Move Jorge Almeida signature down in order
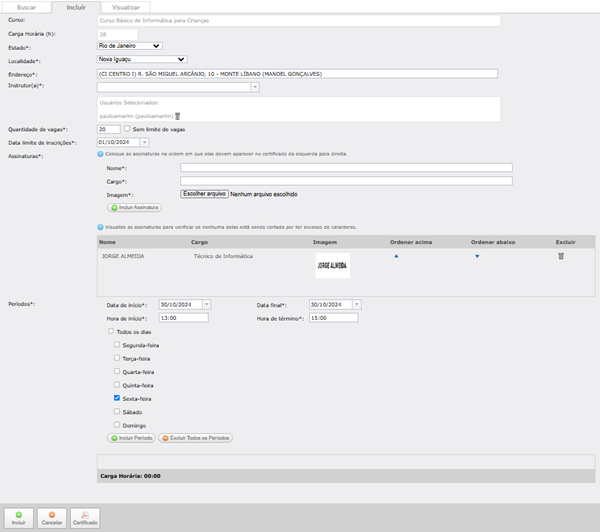Screen dimensions: 600x532 coord(477,257)
